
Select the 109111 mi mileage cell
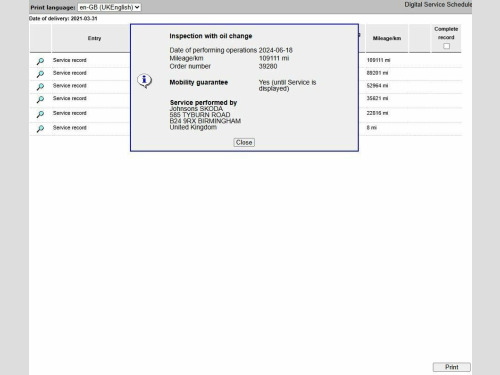(378, 60)
